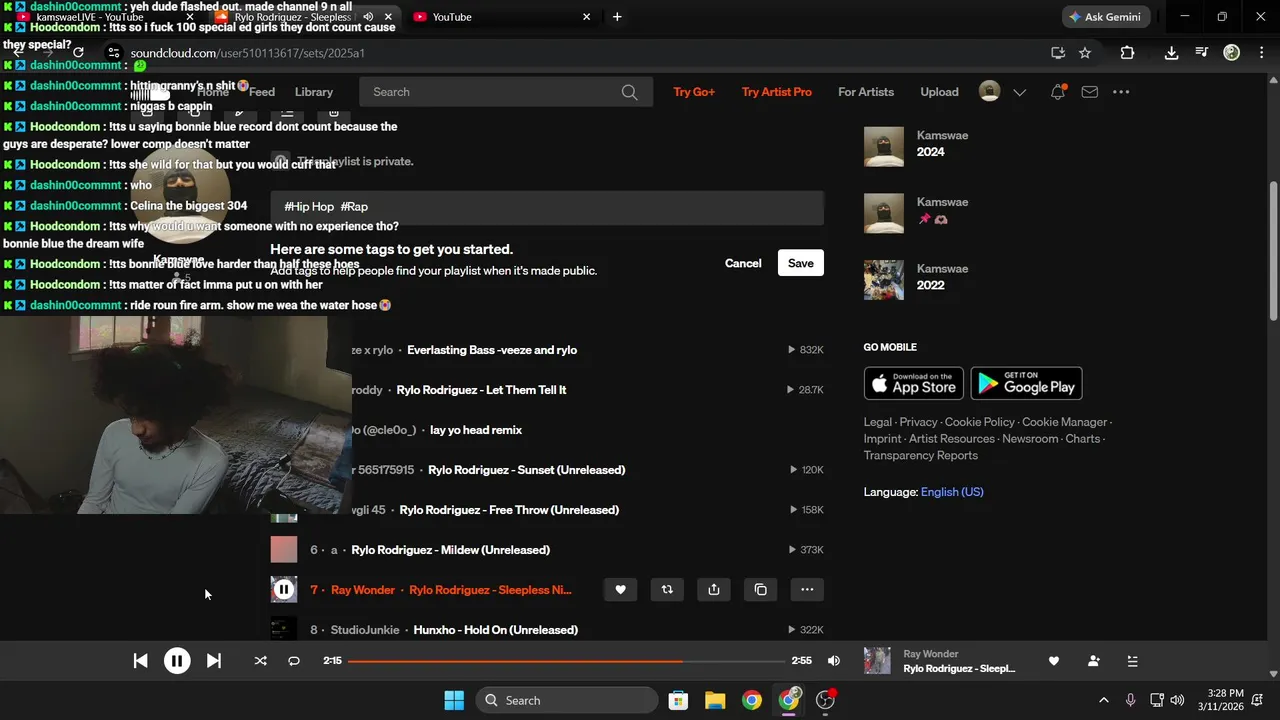1280x720 pixels.
Task: Open Microsoft Store from taskbar
Action: 678,700
